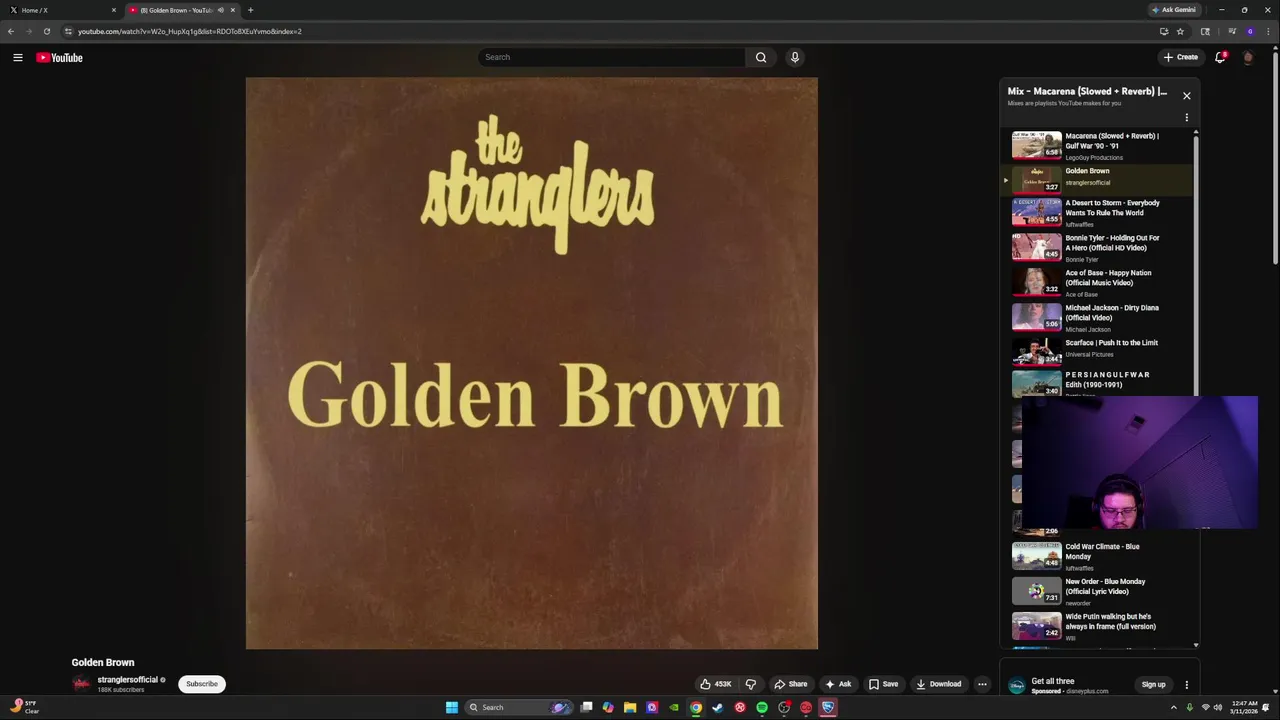
Task: Bookmark this page with star icon
Action: pyautogui.click(x=1180, y=31)
